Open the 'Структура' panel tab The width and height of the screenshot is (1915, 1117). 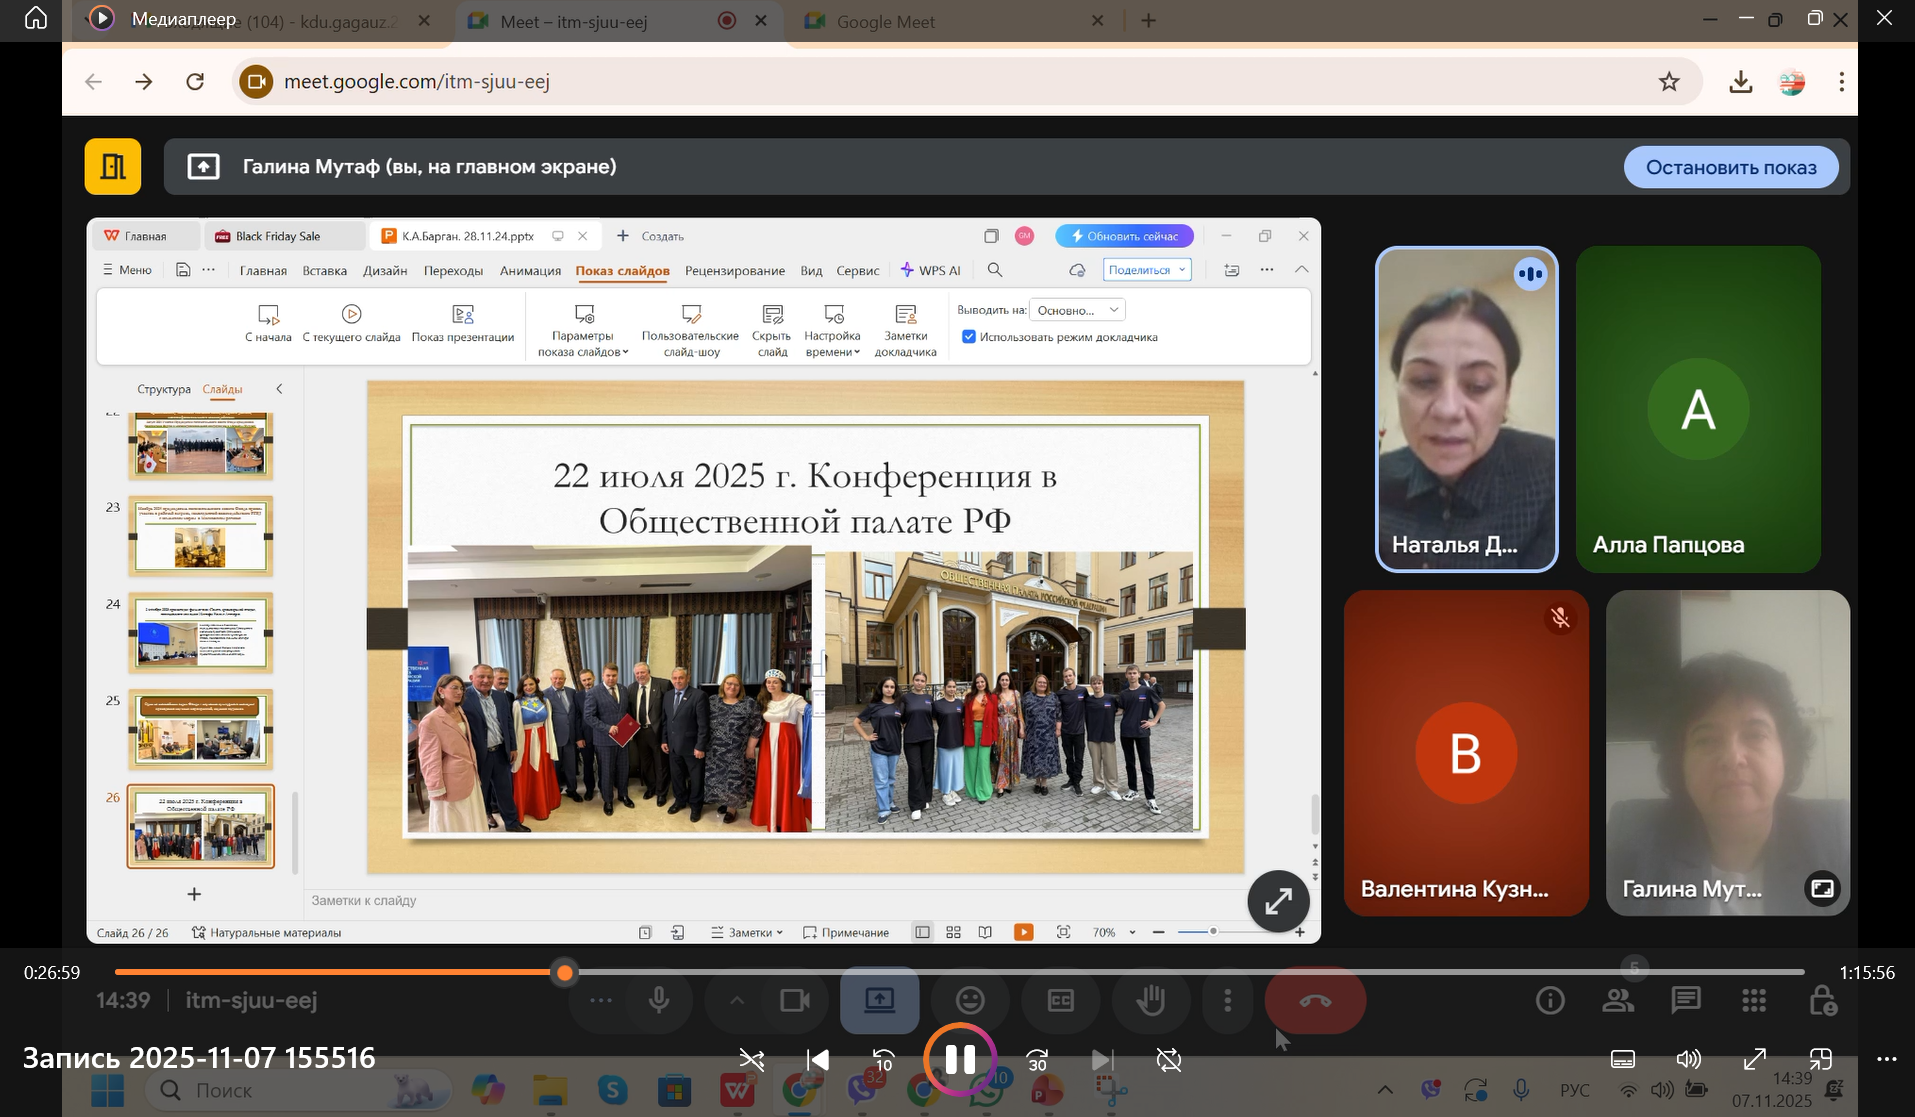coord(163,389)
